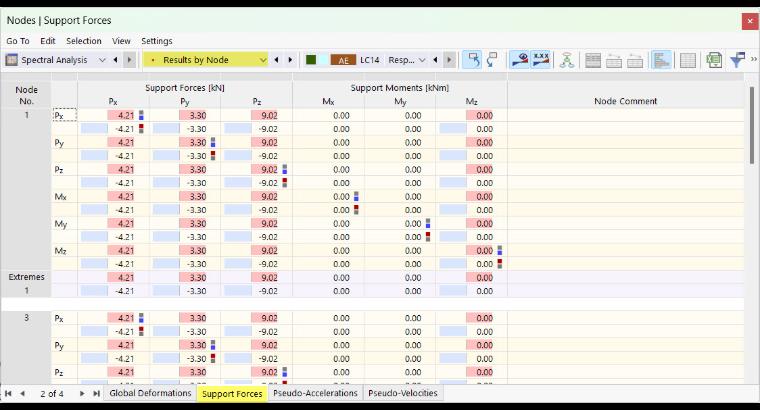Click the first gray table layout icon
760x410 pixels.
[593, 60]
